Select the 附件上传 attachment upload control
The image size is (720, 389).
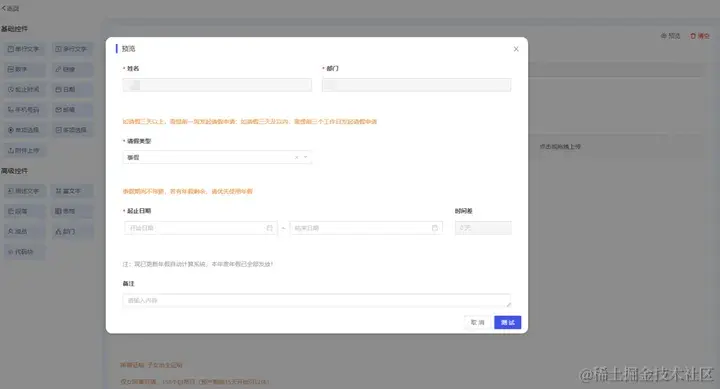pyautogui.click(x=24, y=151)
